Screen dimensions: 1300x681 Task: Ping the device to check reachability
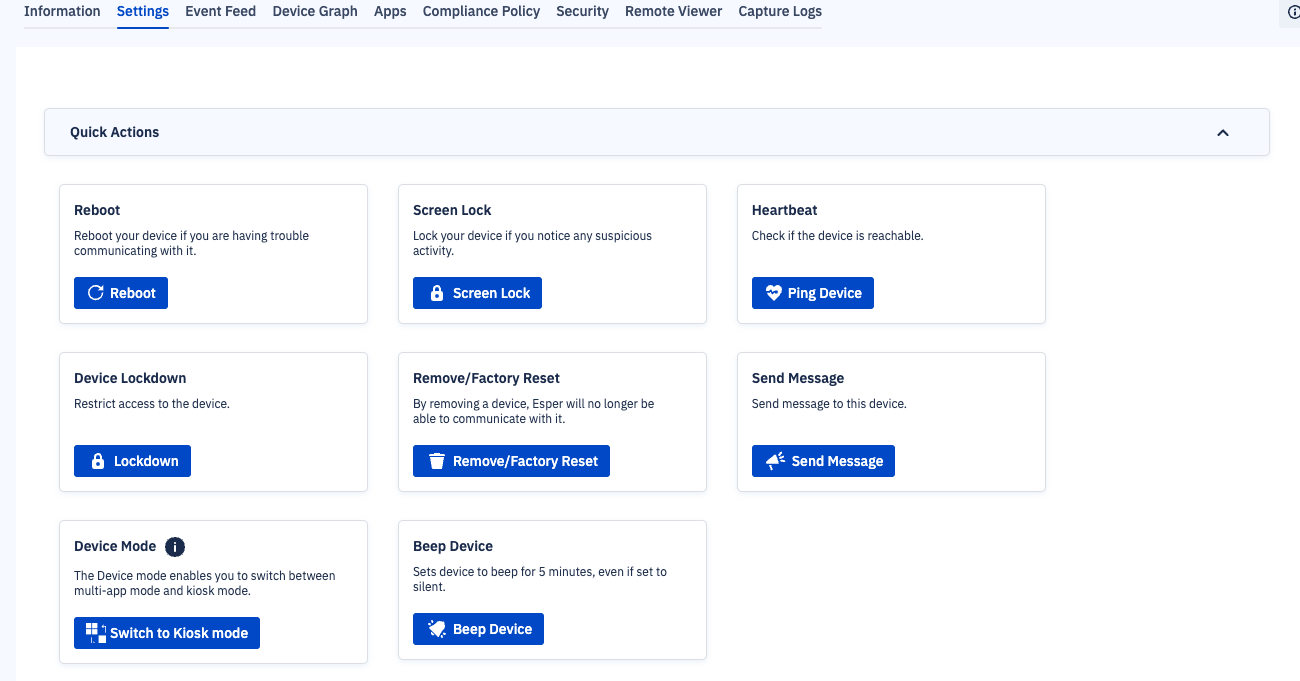tap(812, 292)
